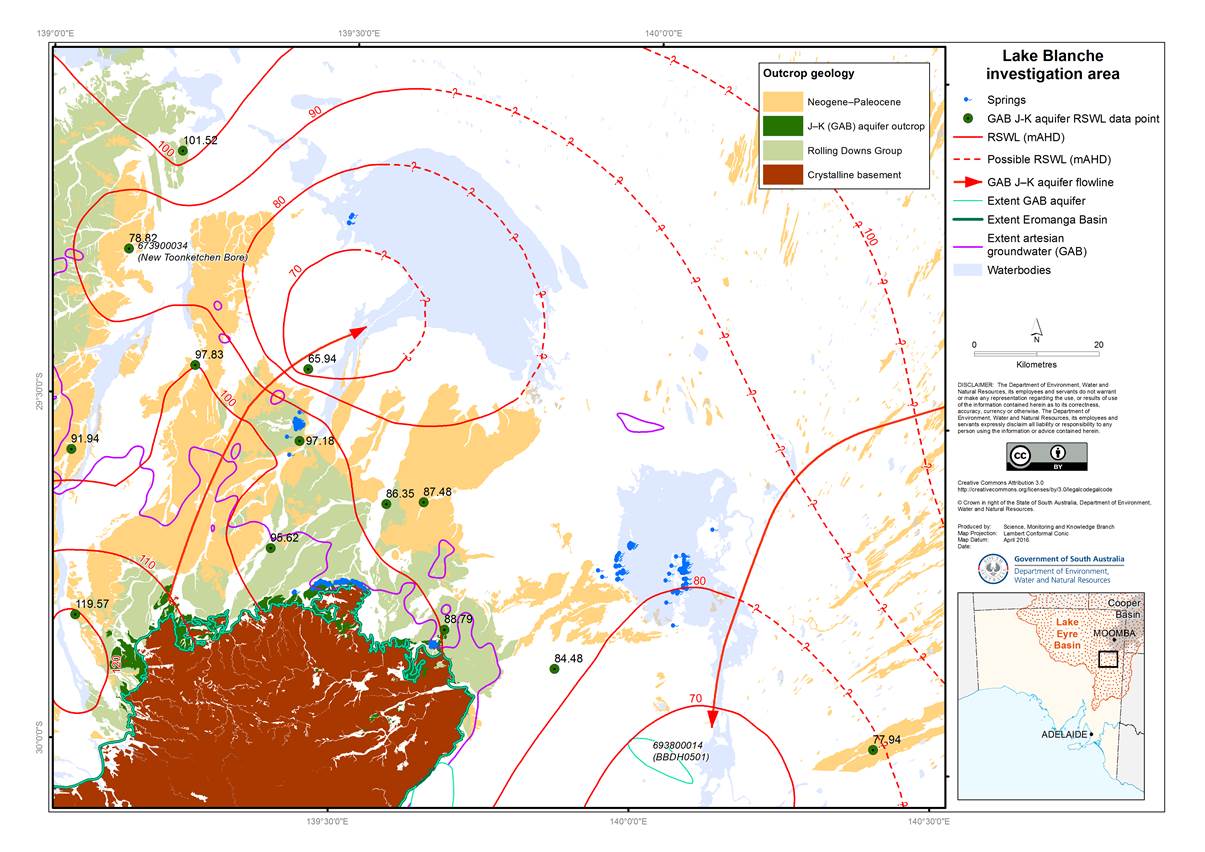The height and width of the screenshot is (852, 1205).
Task: Click the Extent GAB aquifer legend line
Action: [x=966, y=203]
